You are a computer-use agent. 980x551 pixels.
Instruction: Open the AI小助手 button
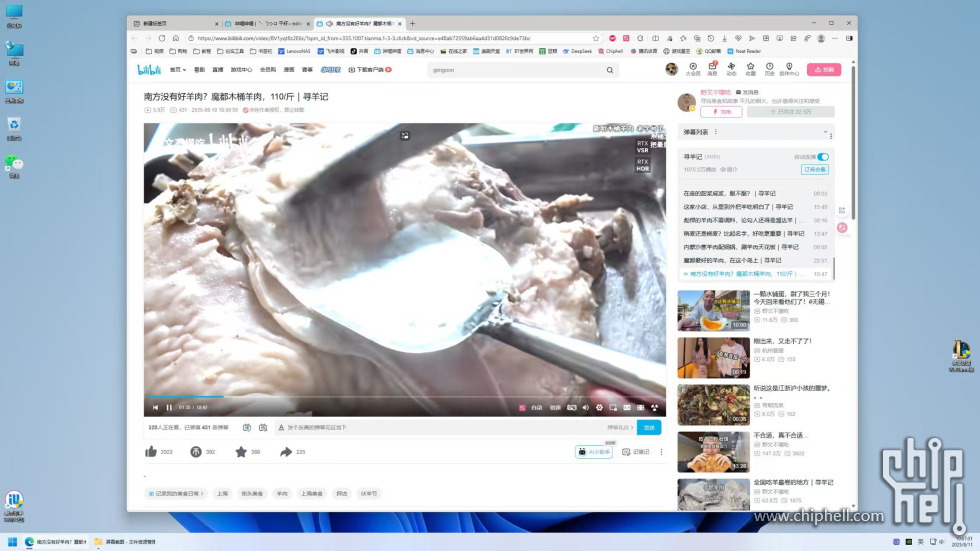point(594,452)
